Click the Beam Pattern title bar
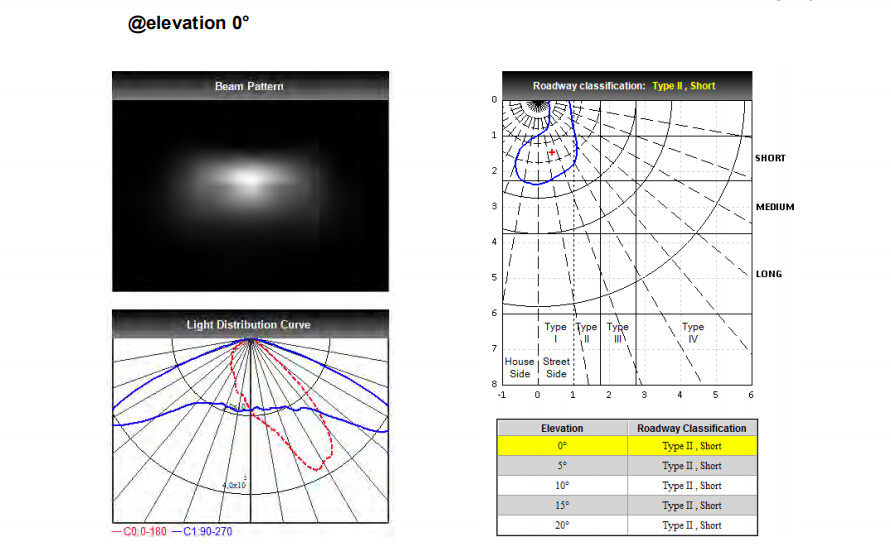Screen dimensions: 891x546 pos(249,86)
